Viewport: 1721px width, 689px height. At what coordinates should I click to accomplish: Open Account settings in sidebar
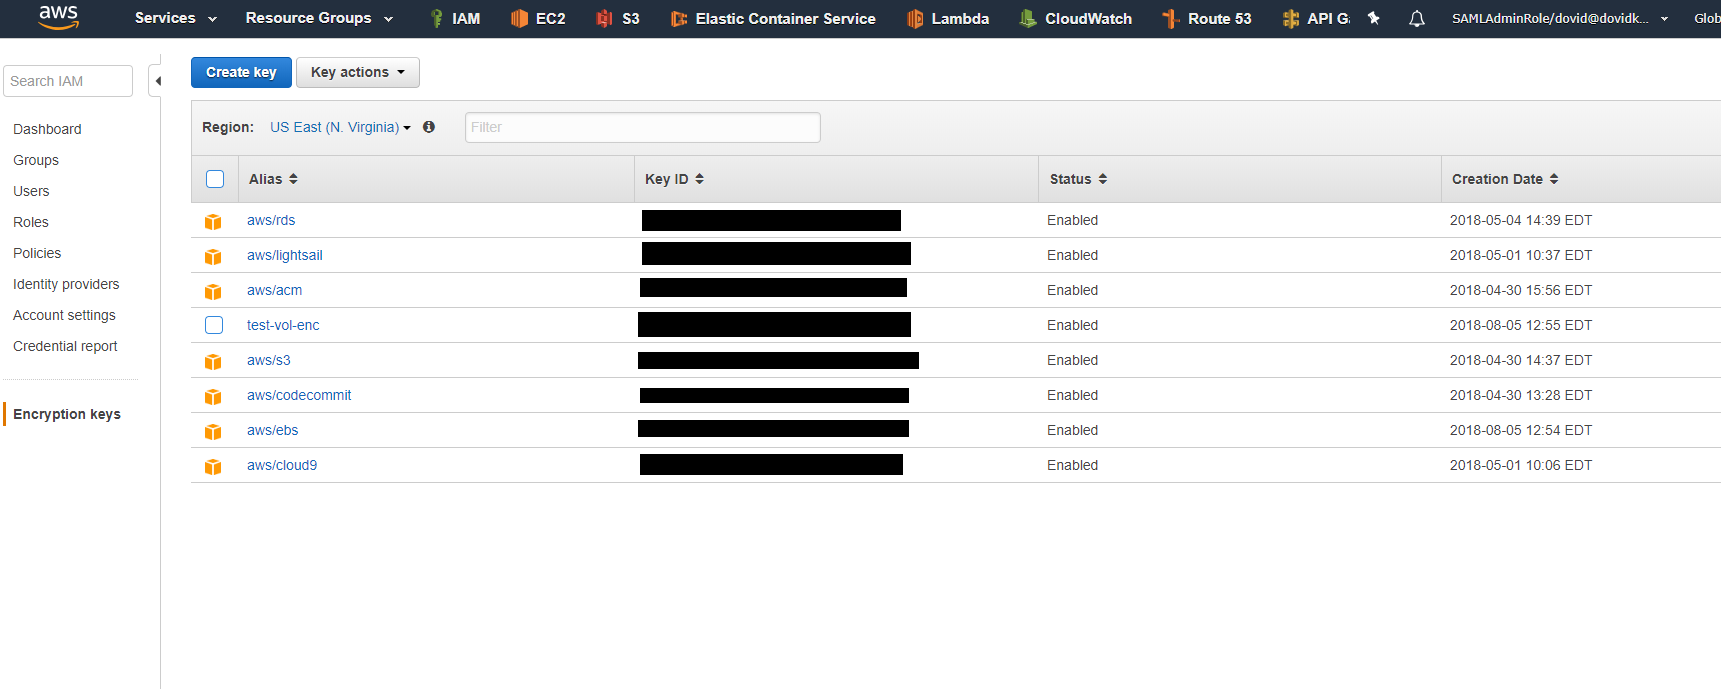pyautogui.click(x=64, y=315)
